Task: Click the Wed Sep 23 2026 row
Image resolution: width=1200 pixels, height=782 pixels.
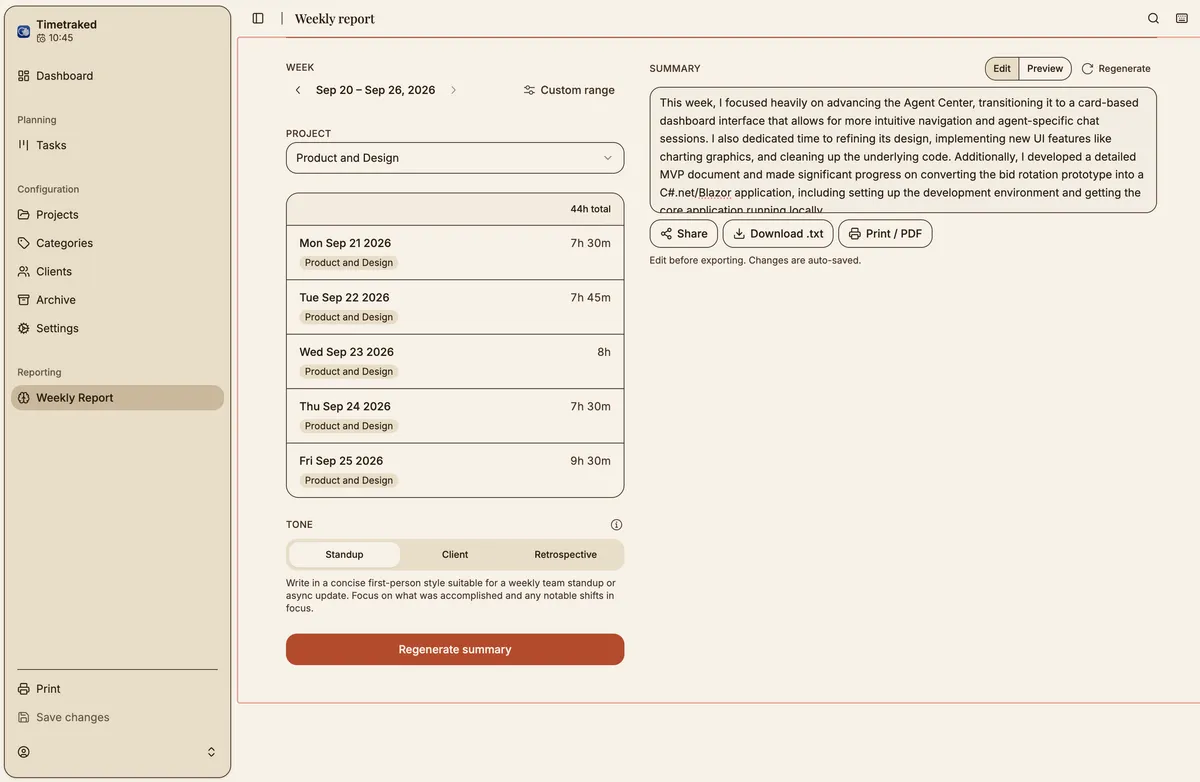Action: tap(455, 361)
